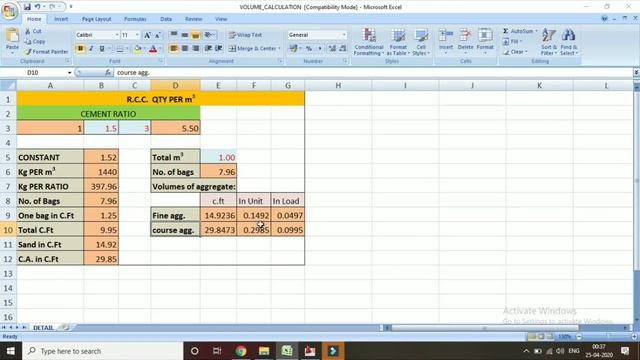
Task: Toggle Align Text Left
Action: click(x=174, y=49)
